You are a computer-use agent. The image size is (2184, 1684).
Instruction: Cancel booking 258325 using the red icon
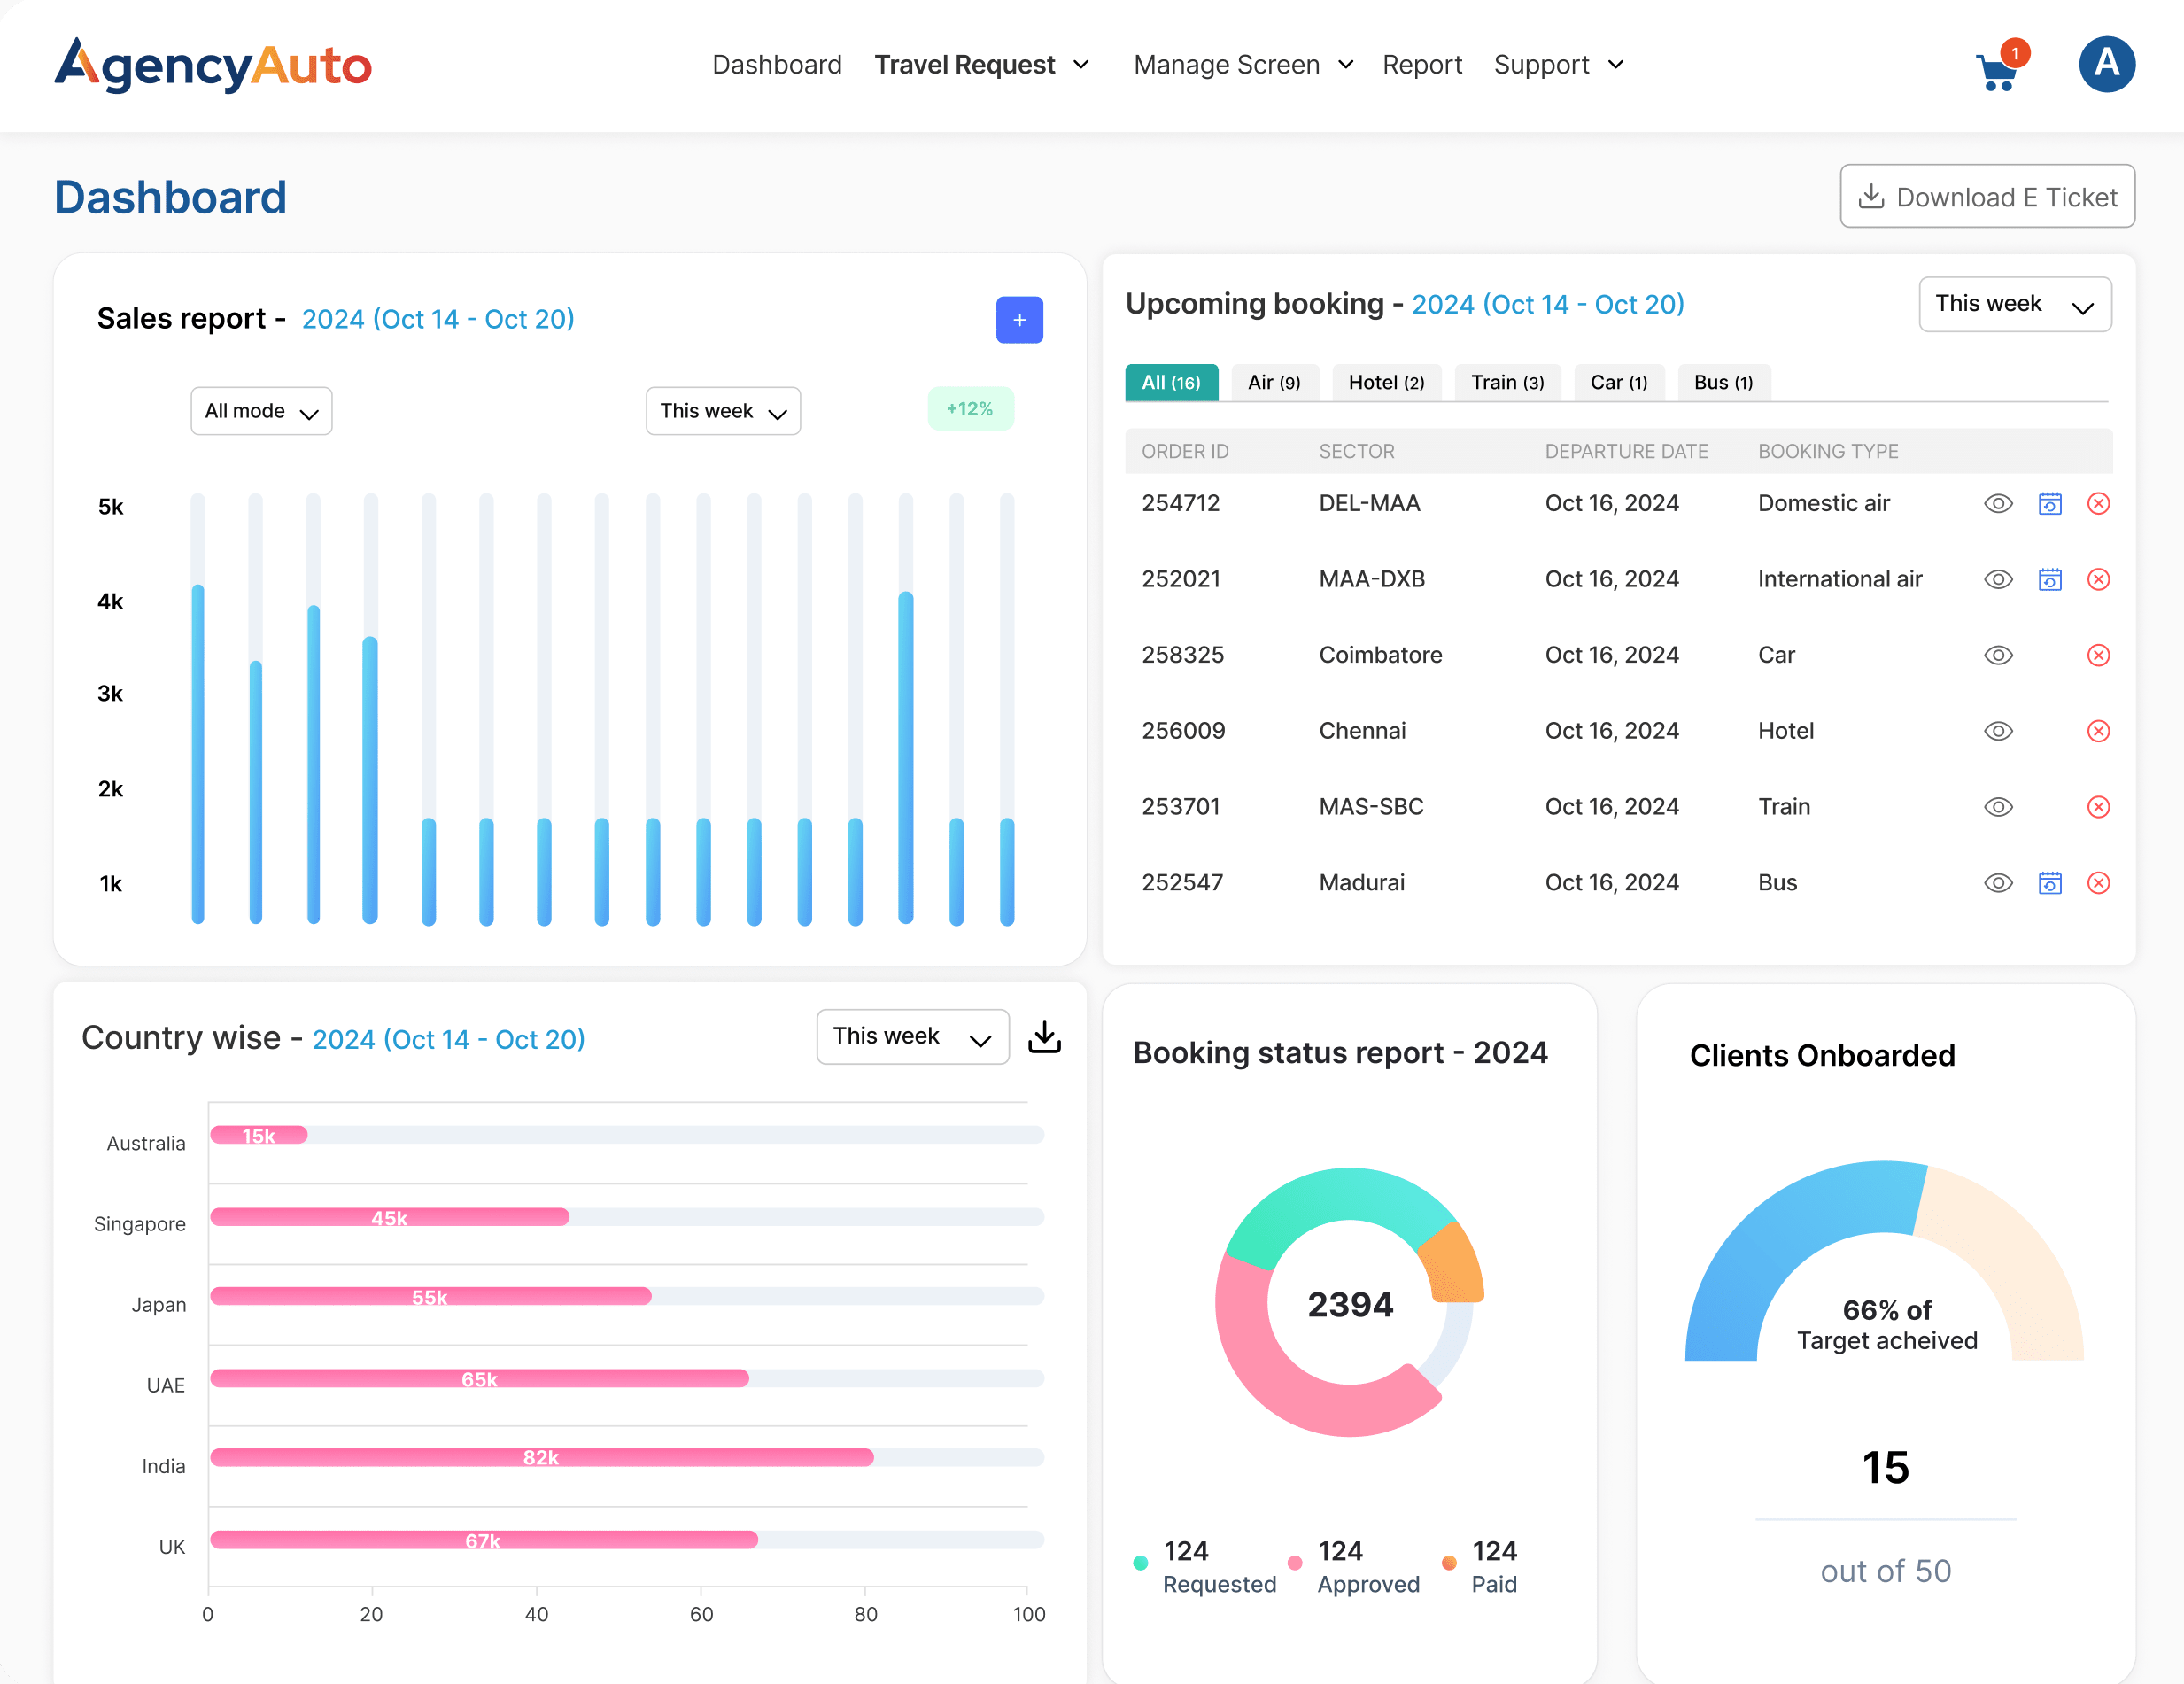coord(2099,655)
